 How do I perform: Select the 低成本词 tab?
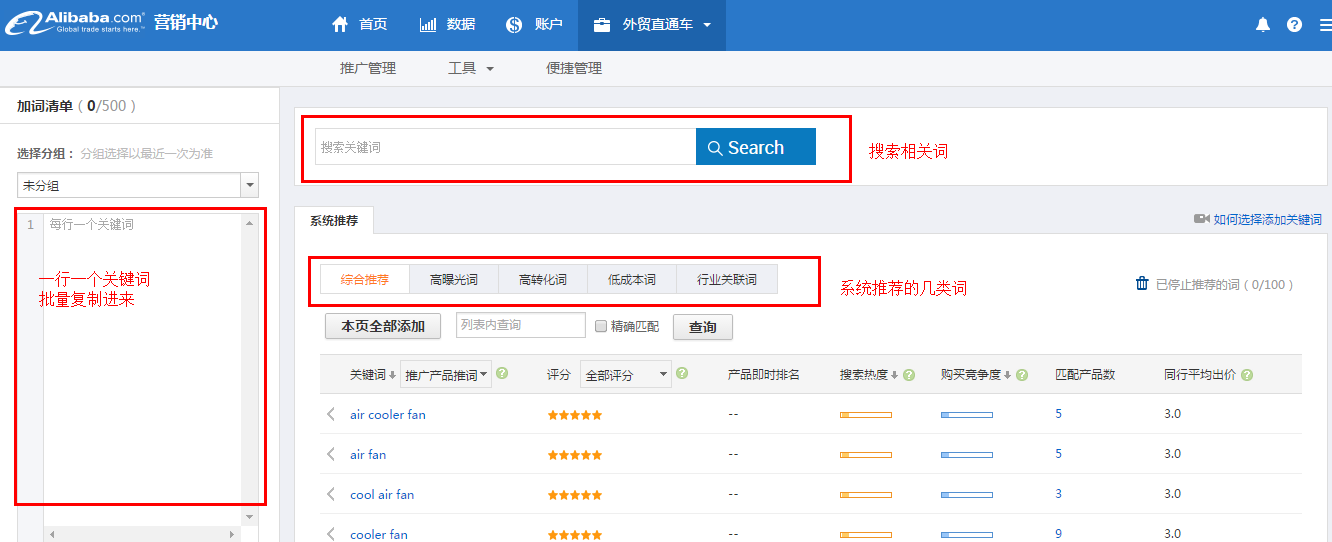632,279
